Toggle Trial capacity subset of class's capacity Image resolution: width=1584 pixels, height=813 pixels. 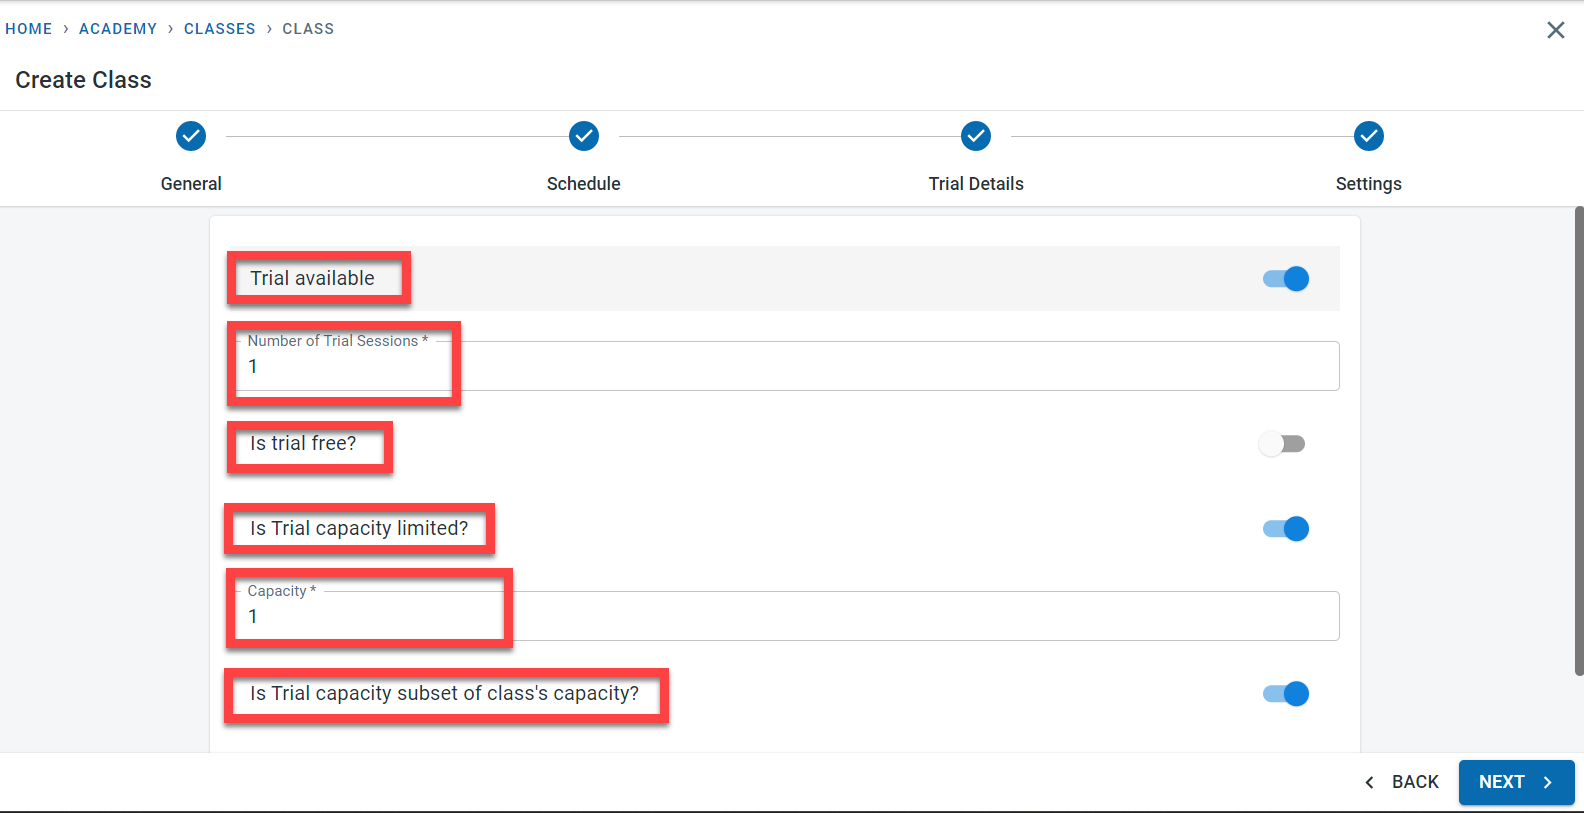pos(1286,694)
